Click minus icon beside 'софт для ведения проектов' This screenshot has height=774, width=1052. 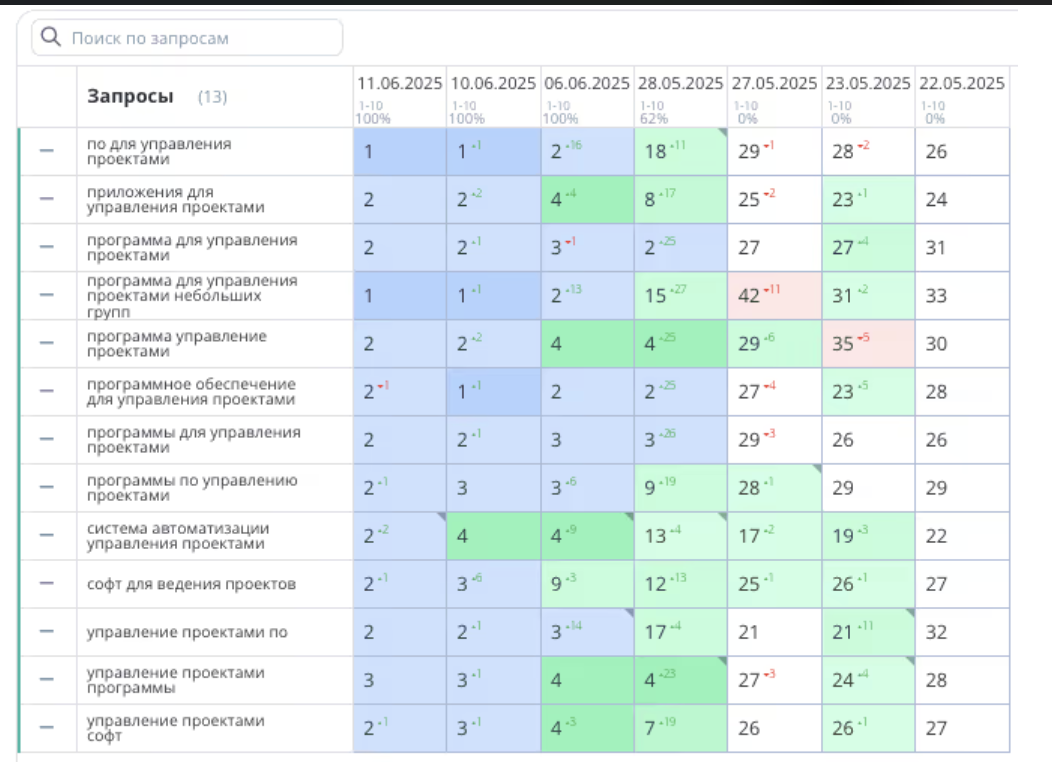coord(46,584)
